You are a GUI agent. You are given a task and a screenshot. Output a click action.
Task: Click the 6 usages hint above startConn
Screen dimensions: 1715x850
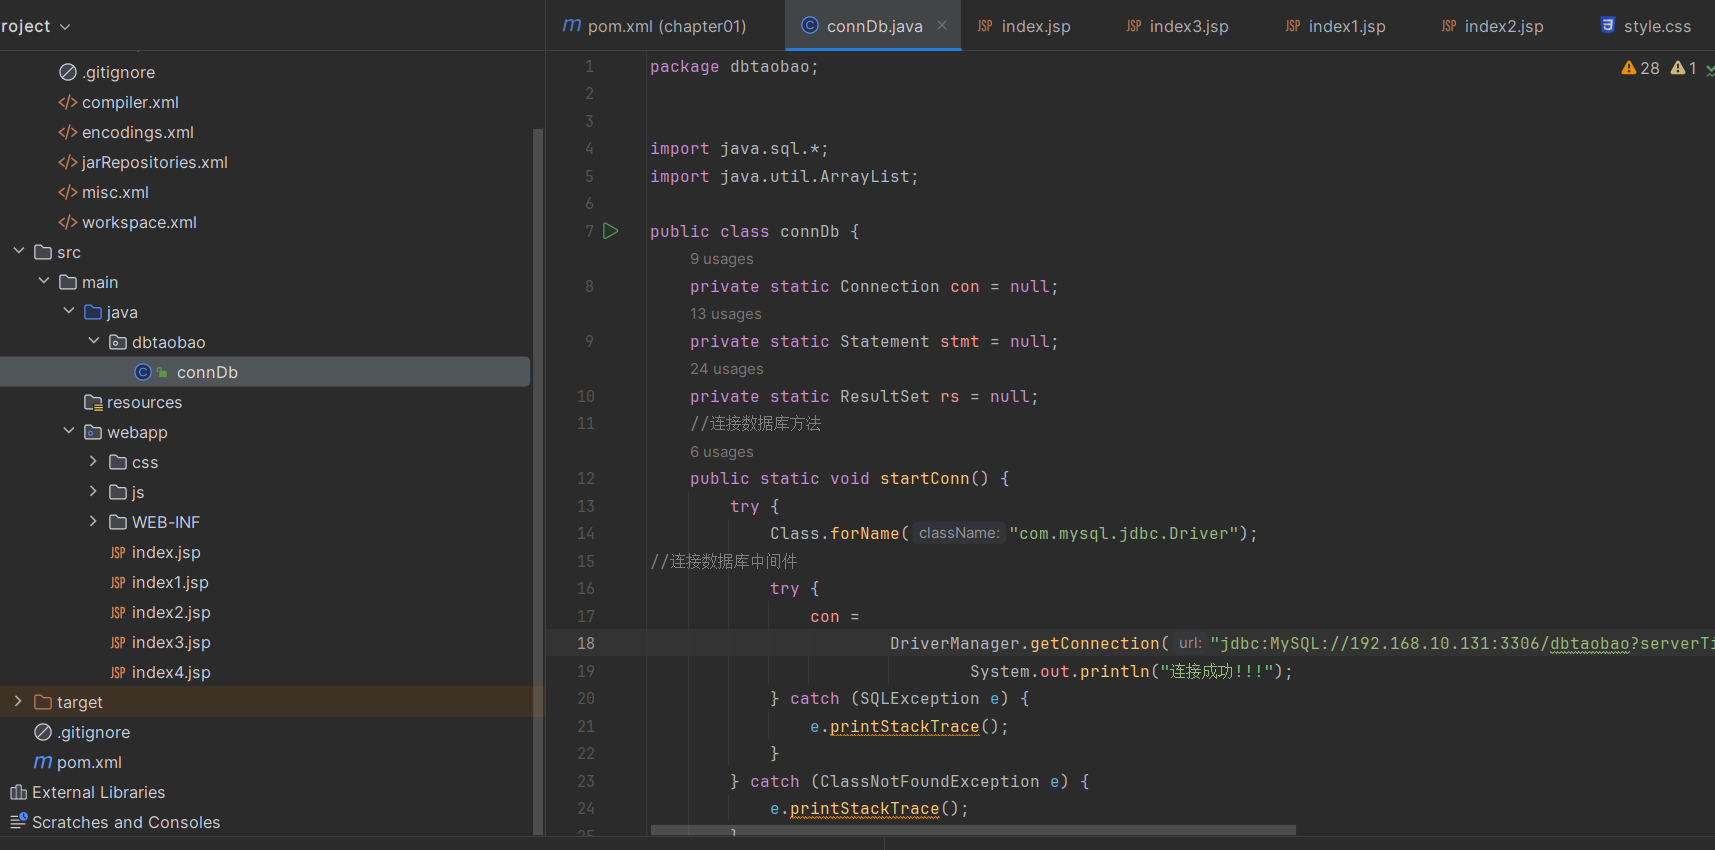tap(721, 452)
